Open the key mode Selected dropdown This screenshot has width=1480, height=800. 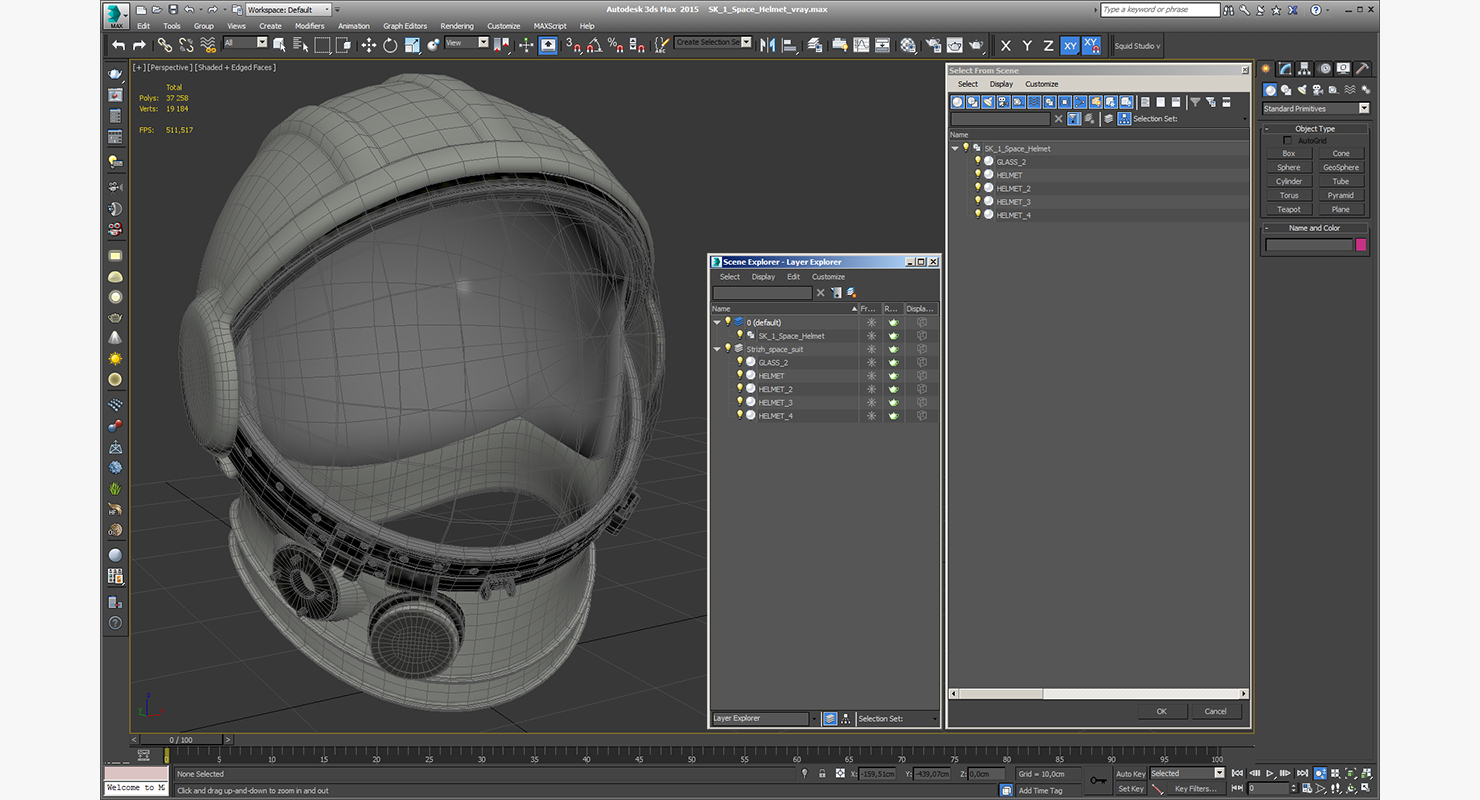tap(1187, 773)
